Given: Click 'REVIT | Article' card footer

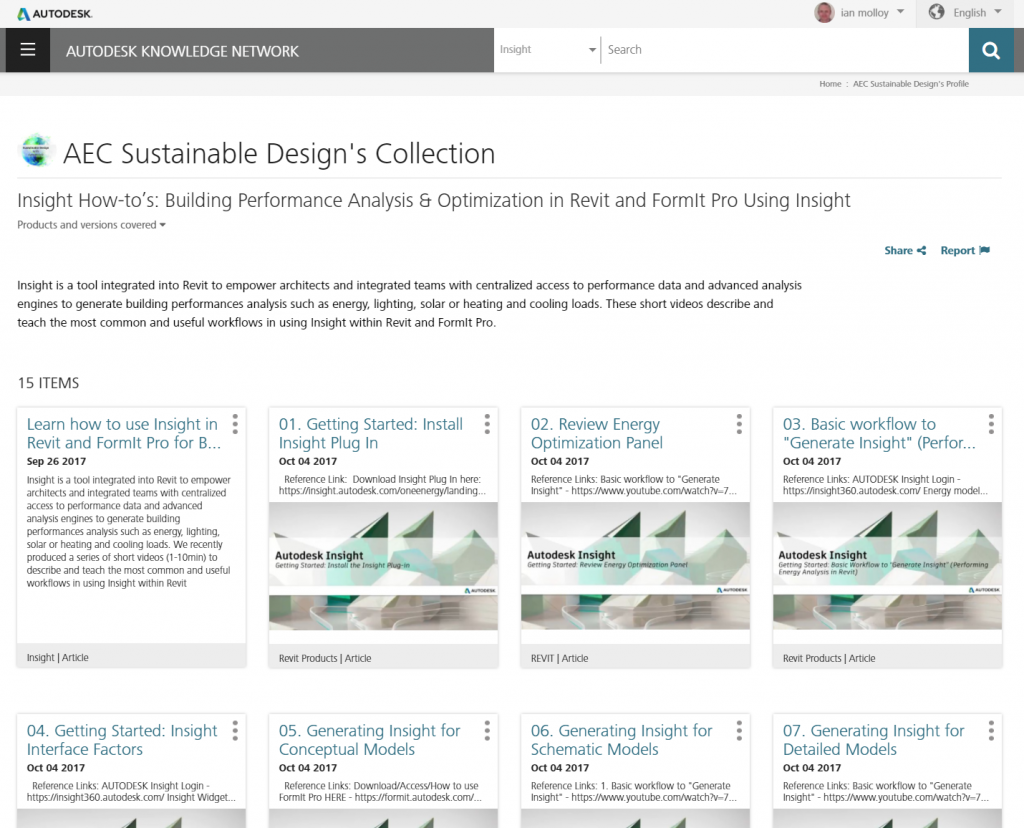Looking at the screenshot, I should pyautogui.click(x=559, y=658).
